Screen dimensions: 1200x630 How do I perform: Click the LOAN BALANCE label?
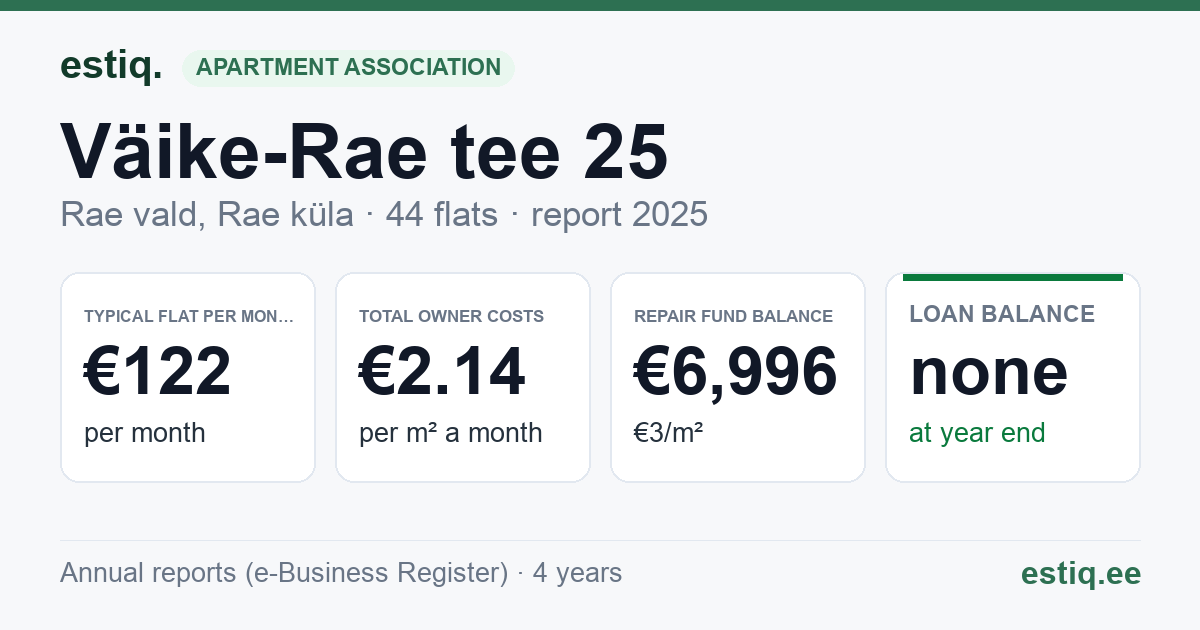1002,314
